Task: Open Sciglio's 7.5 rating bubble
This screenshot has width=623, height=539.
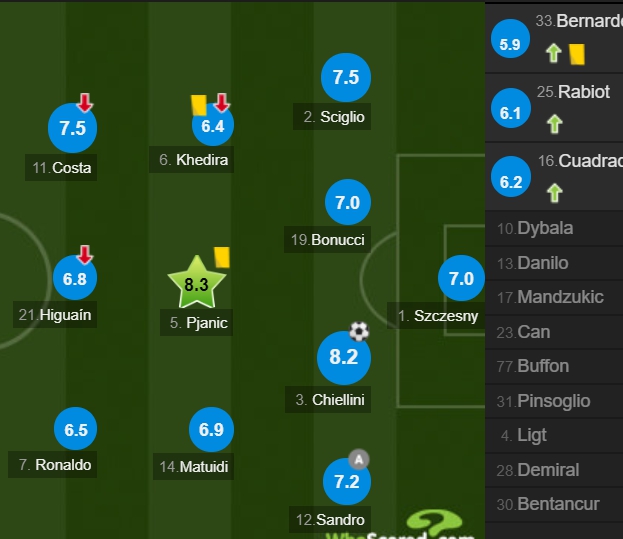Action: coord(346,77)
